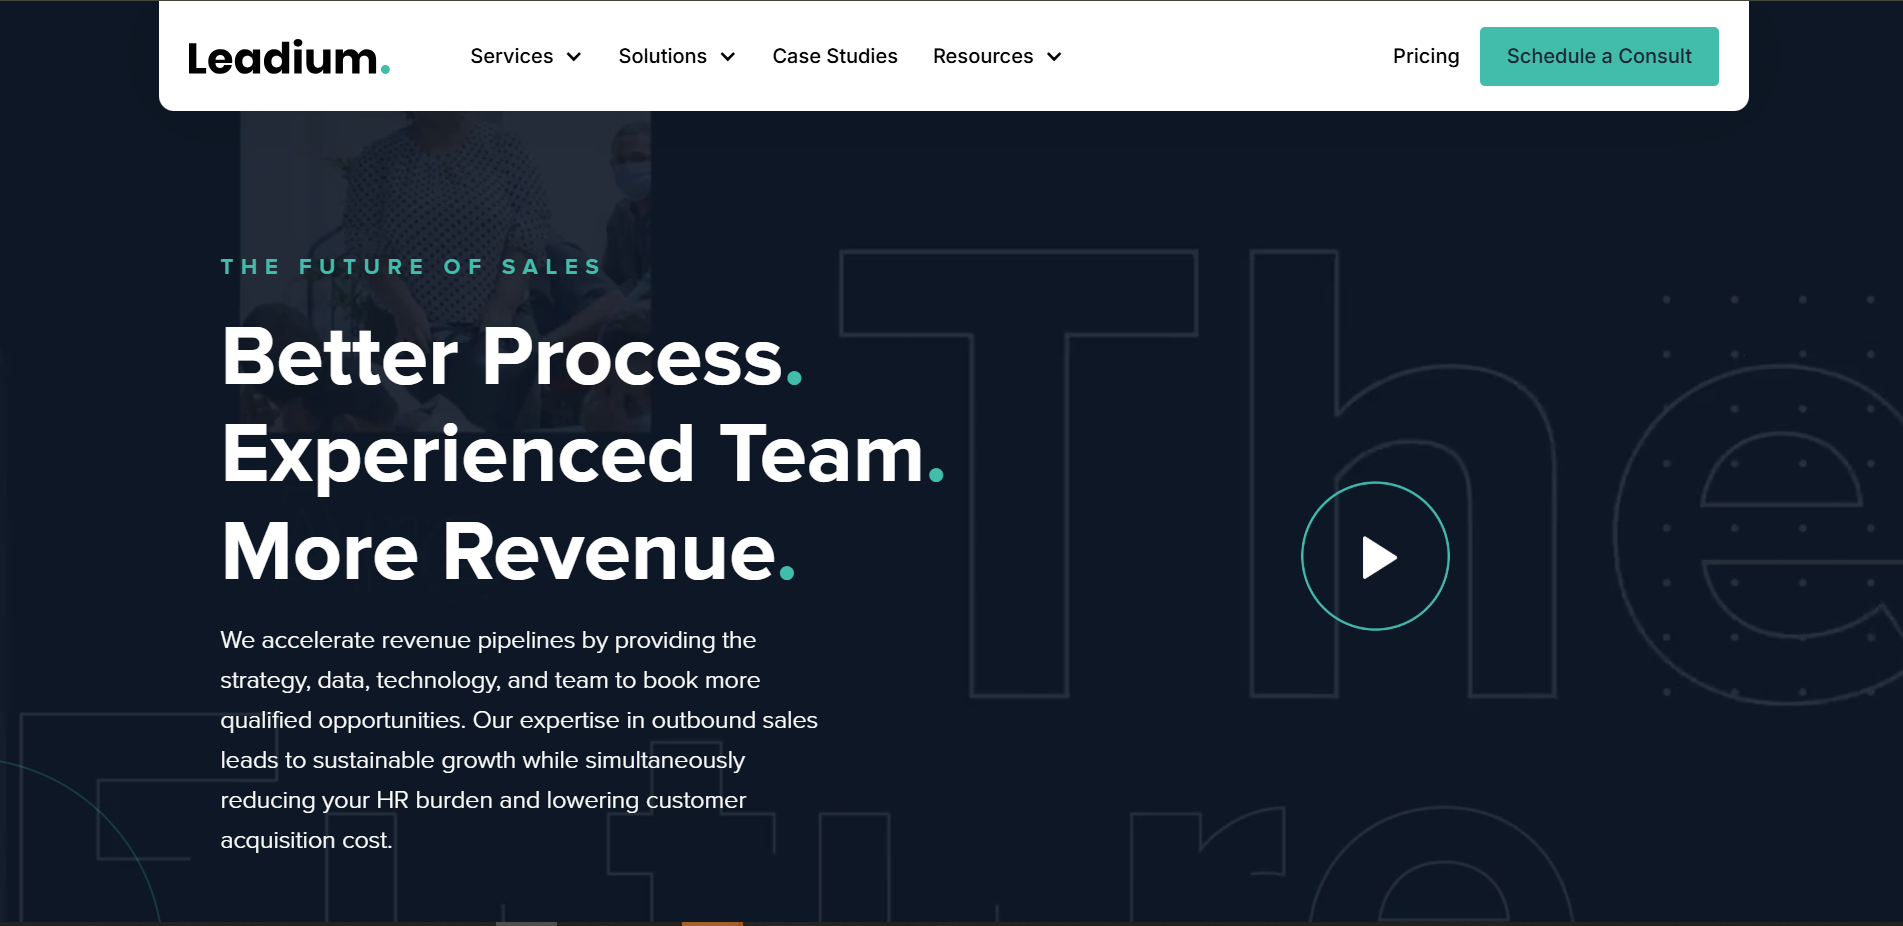The image size is (1903, 926).
Task: Click the 'More Revenue.' headline
Action: [x=508, y=551]
